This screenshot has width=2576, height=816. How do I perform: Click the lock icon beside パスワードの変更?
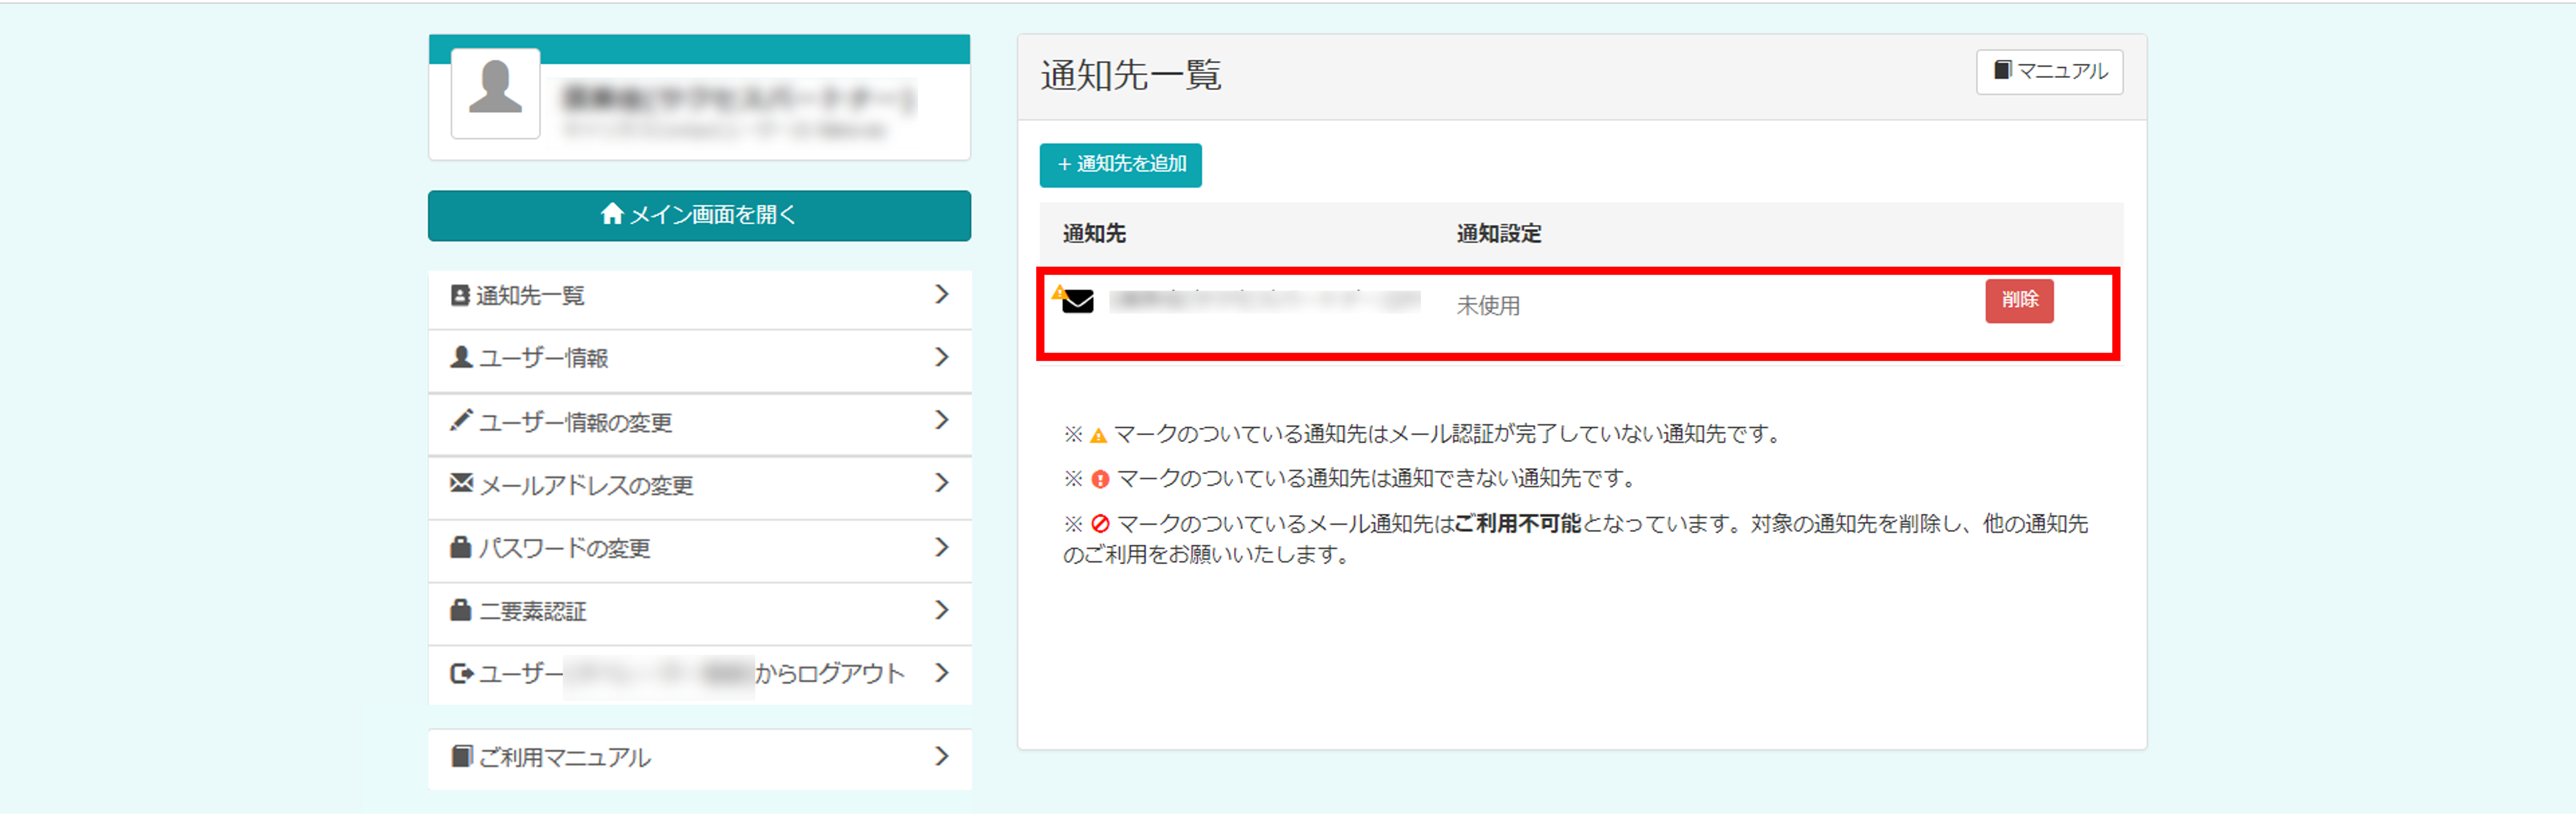coord(461,547)
